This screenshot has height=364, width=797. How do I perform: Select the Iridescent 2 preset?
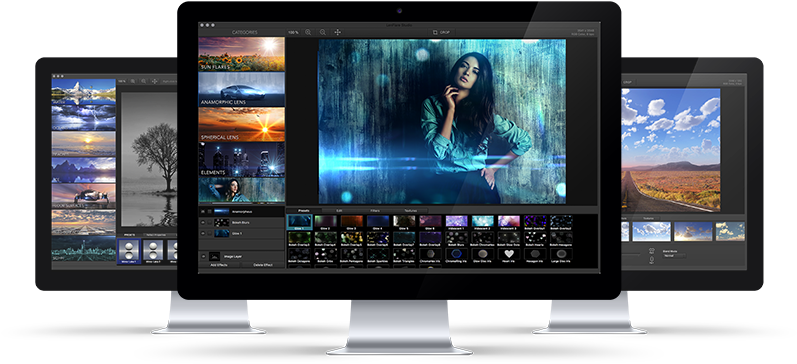(x=482, y=222)
